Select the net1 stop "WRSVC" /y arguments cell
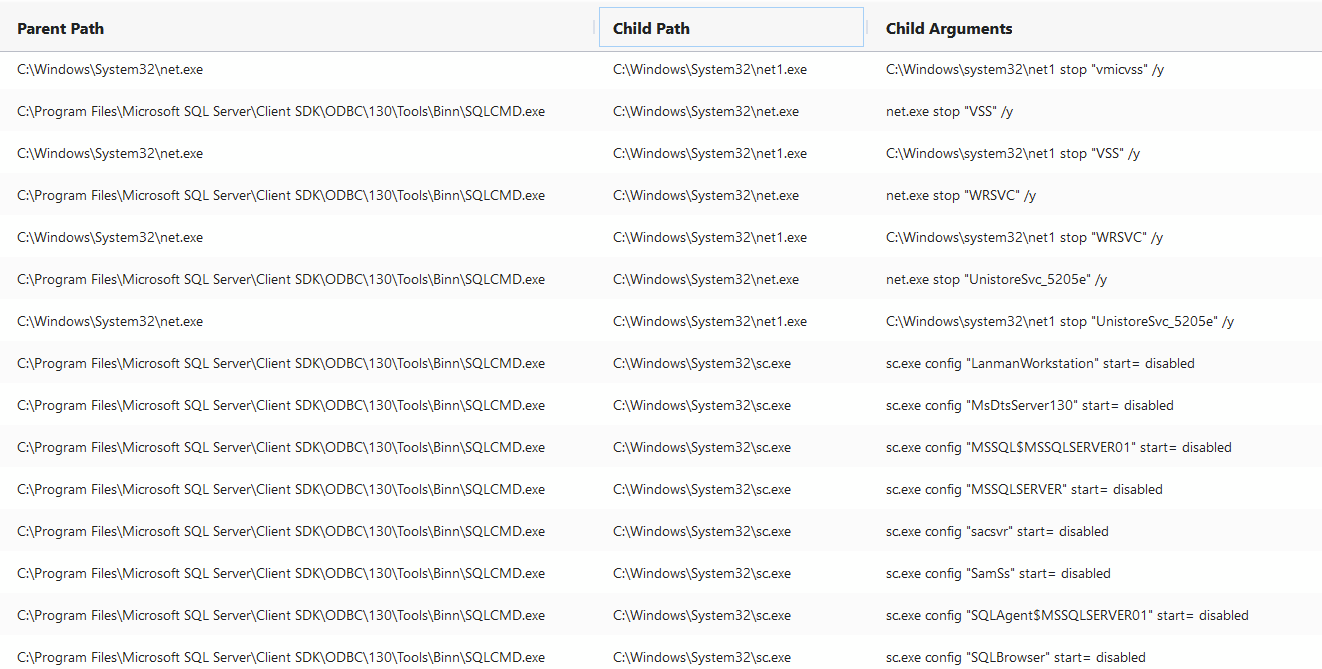1322x669 pixels. [x=1024, y=238]
